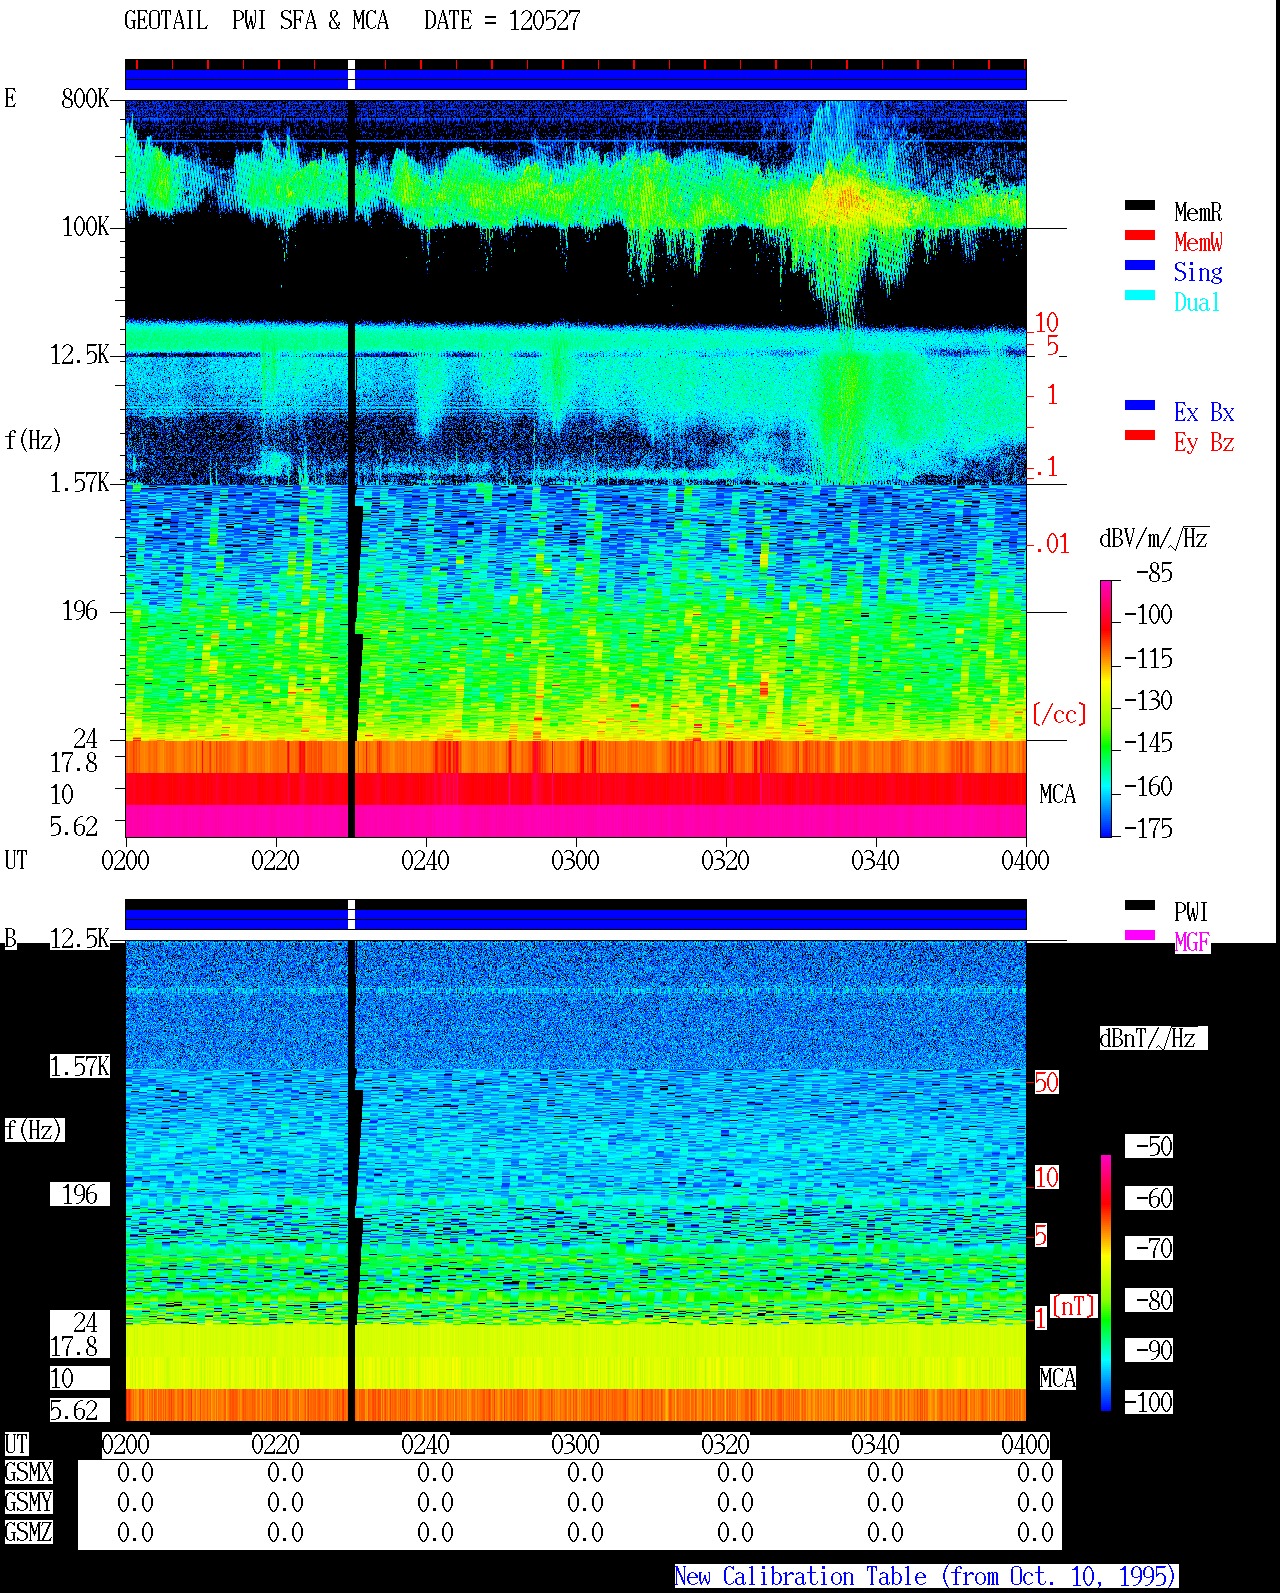The image size is (1280, 1593).
Task: Click the -85 value on the E color scale
Action: (1154, 573)
